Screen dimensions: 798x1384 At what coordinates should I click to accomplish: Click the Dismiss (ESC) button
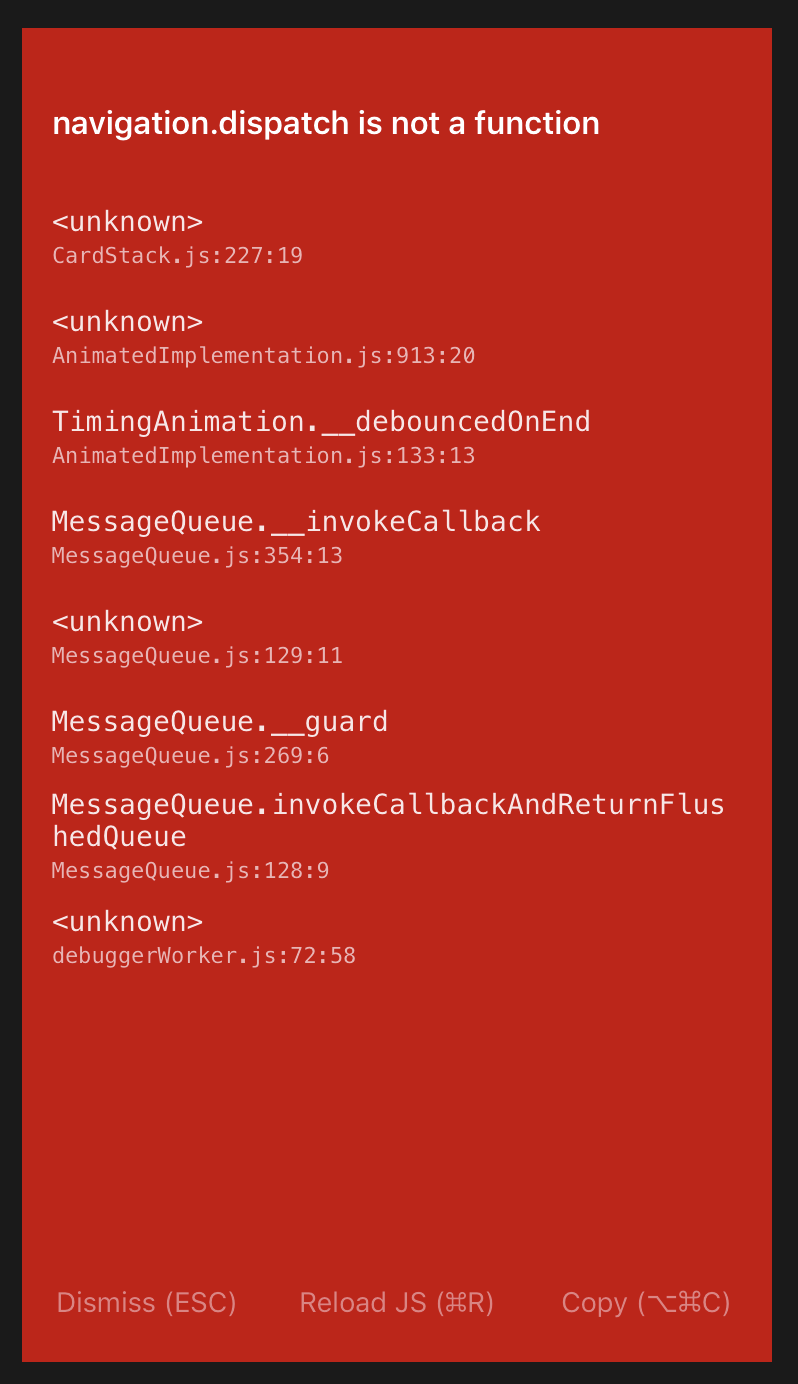click(x=145, y=1302)
